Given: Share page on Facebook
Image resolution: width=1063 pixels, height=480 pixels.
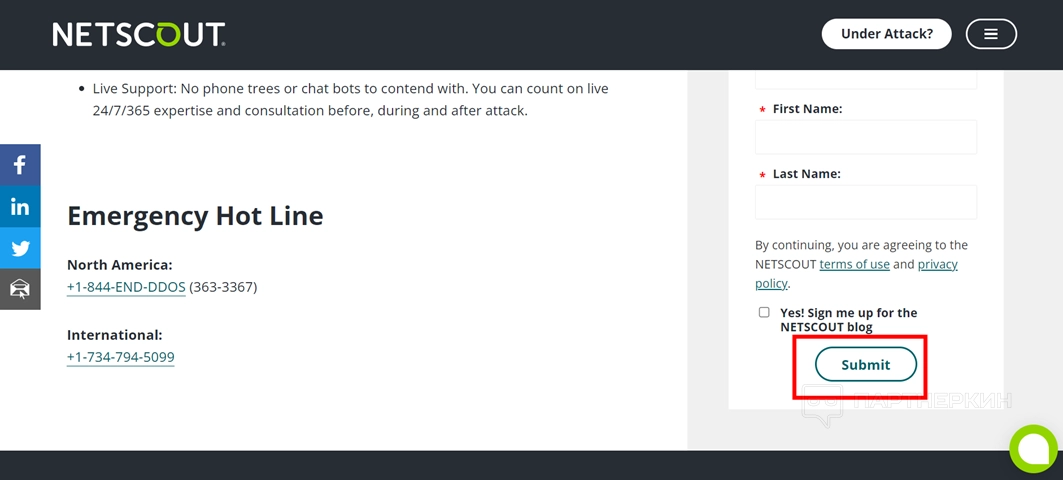Looking at the screenshot, I should click(20, 165).
